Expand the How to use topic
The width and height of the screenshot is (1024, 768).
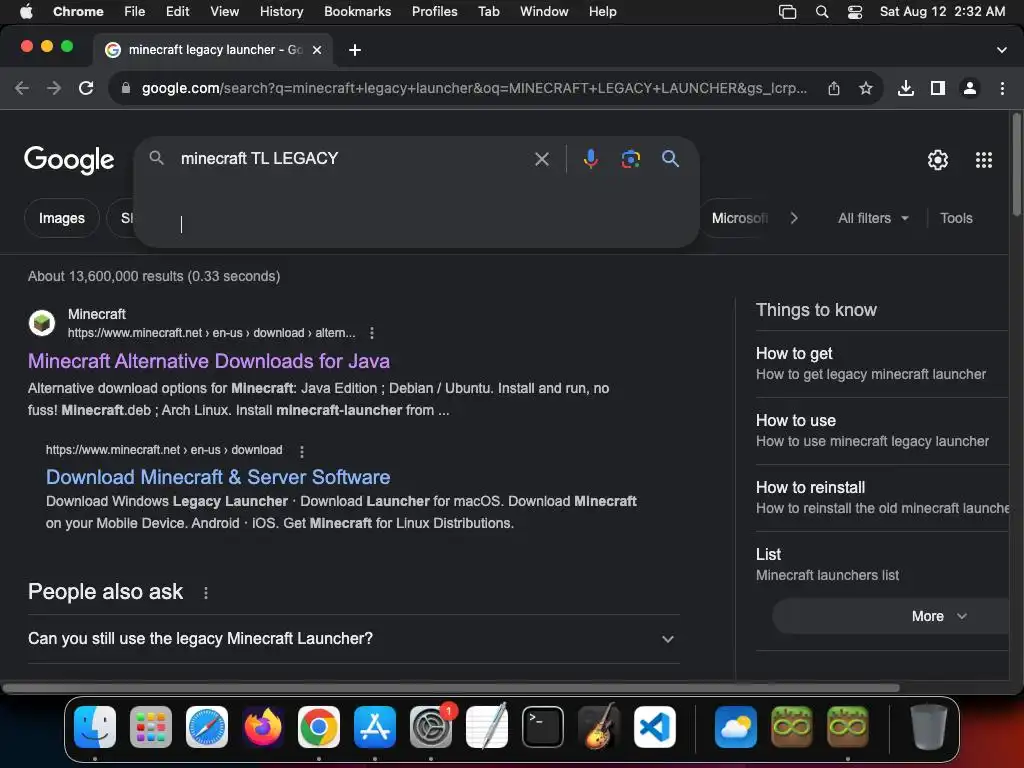tap(882, 431)
